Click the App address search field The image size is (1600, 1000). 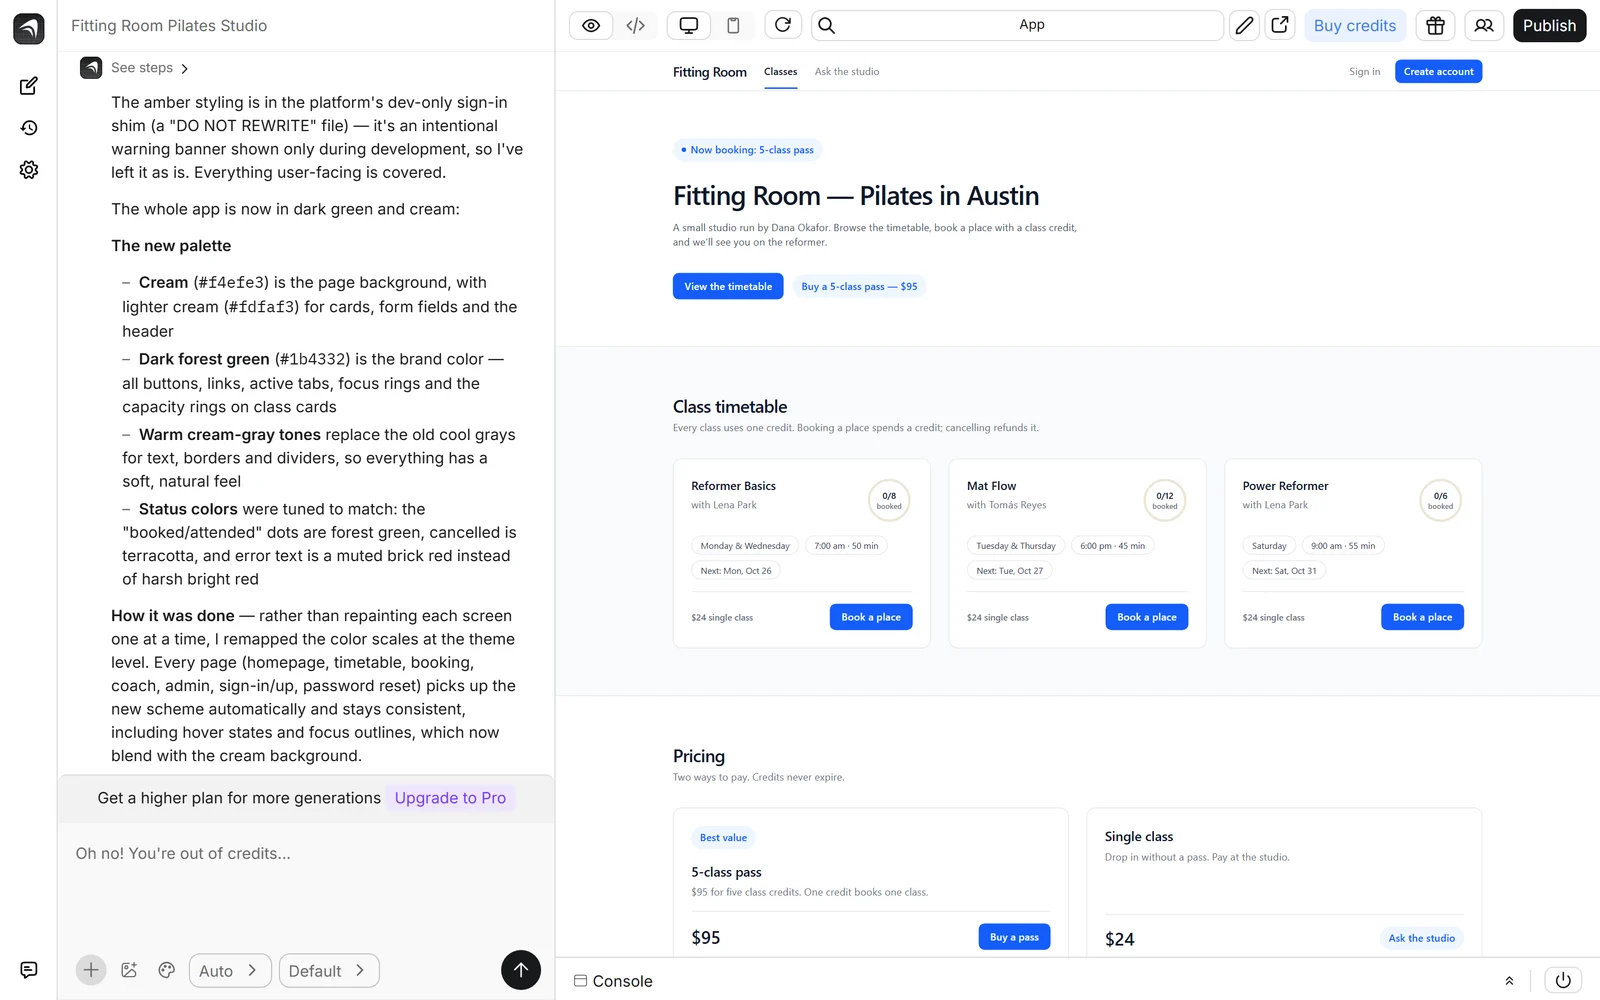click(1016, 25)
